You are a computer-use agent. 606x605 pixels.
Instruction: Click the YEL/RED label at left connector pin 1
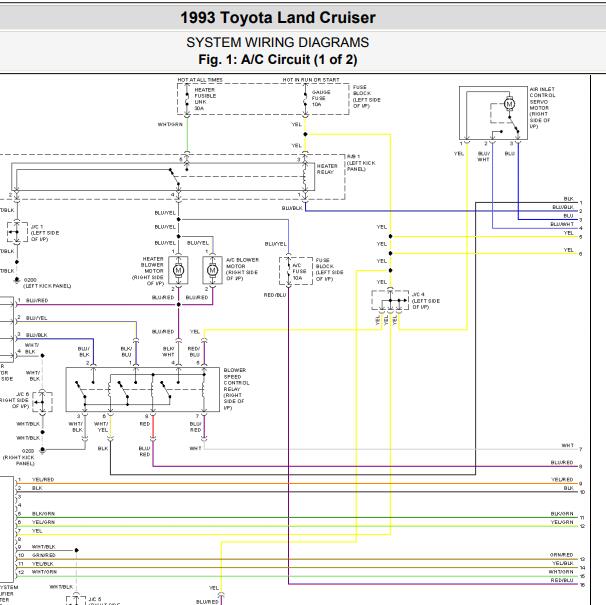click(x=43, y=479)
